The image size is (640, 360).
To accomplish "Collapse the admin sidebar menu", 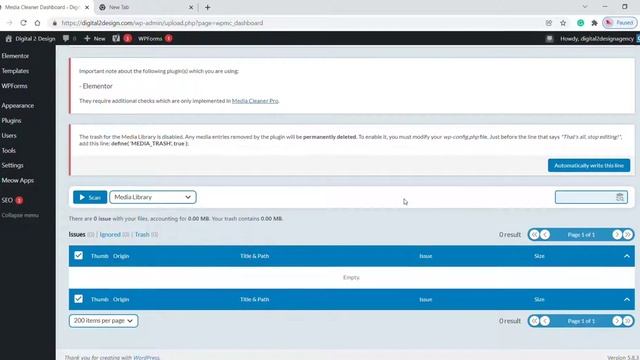I will 20,216.
